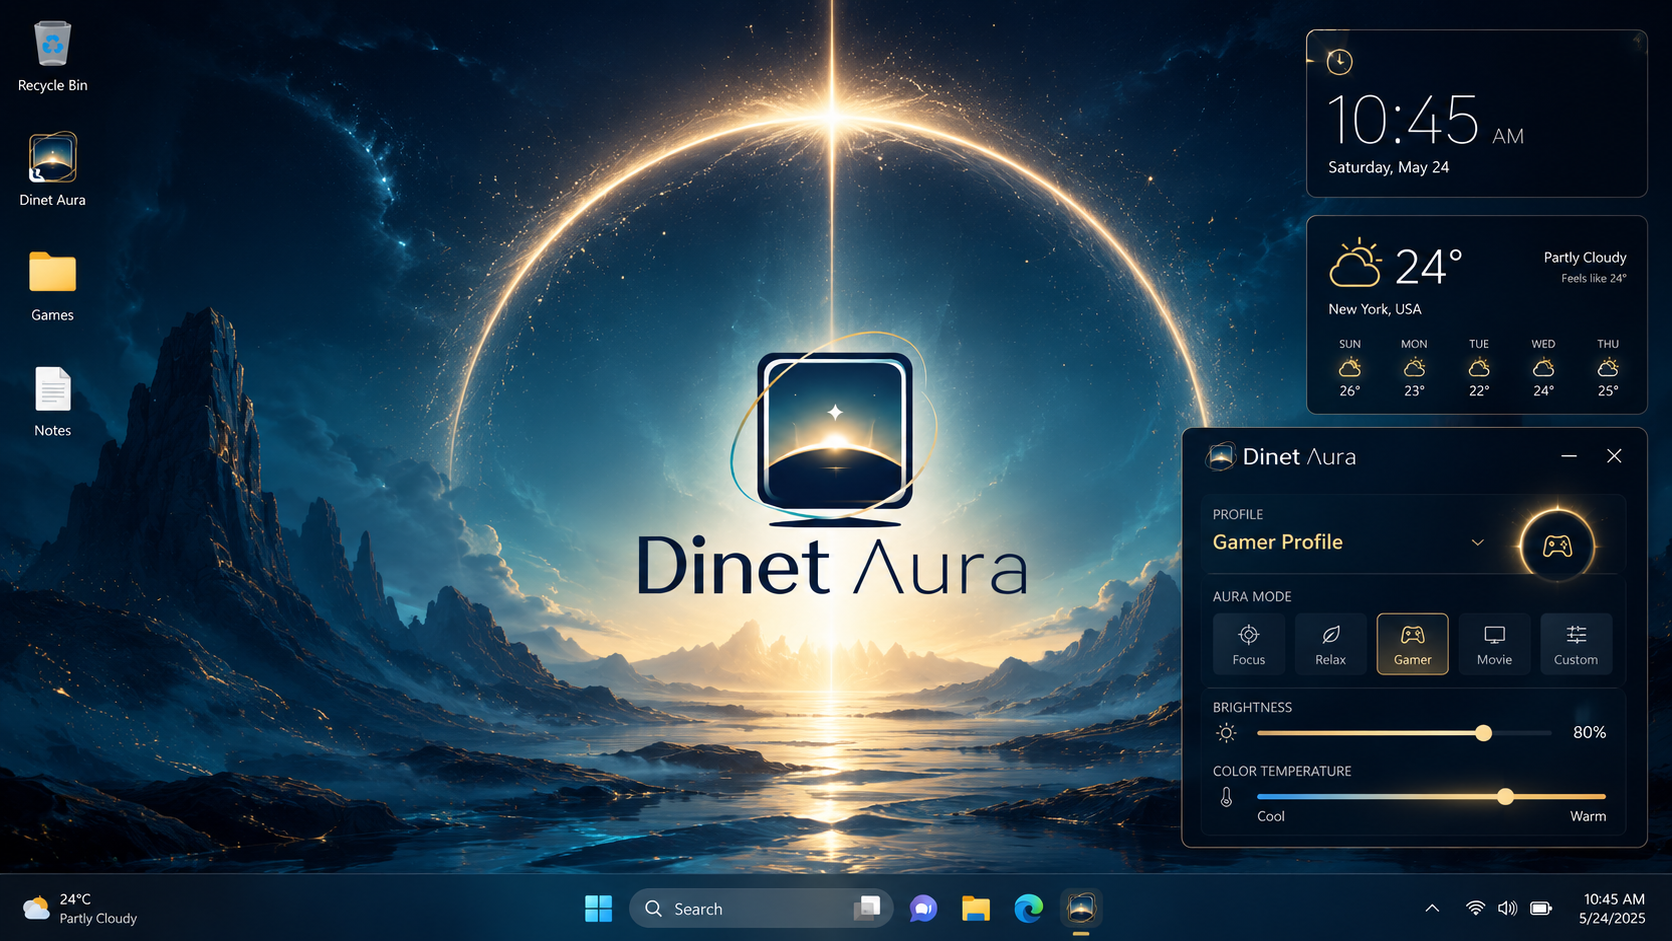Select the SUN forecast icon

tap(1350, 367)
